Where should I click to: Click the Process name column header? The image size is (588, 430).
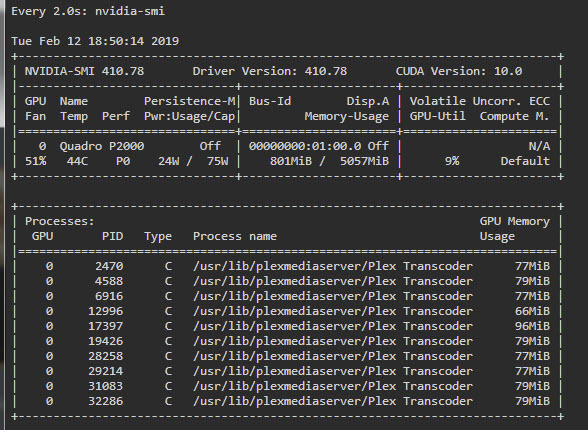(x=235, y=236)
